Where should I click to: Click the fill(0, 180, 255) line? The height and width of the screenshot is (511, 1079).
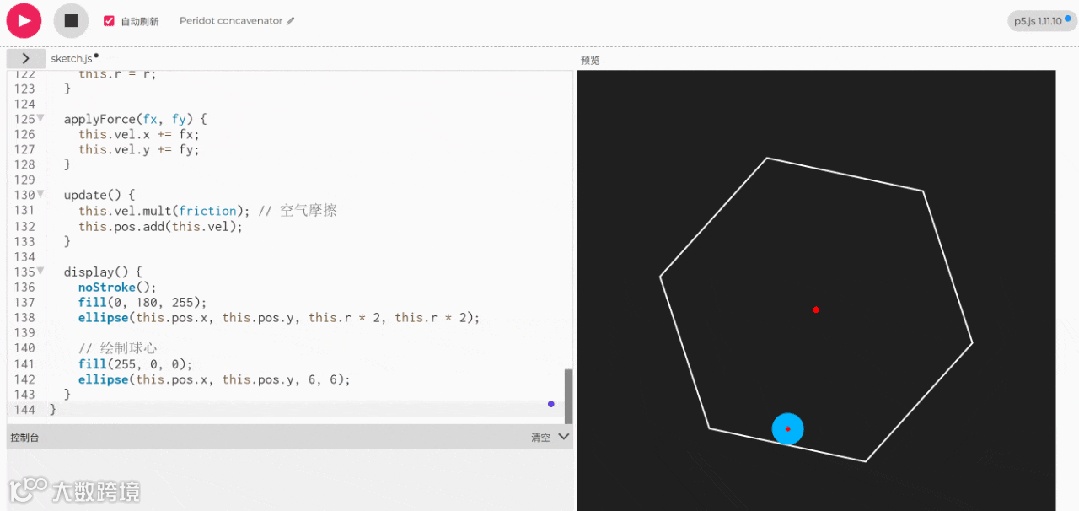pyautogui.click(x=142, y=302)
